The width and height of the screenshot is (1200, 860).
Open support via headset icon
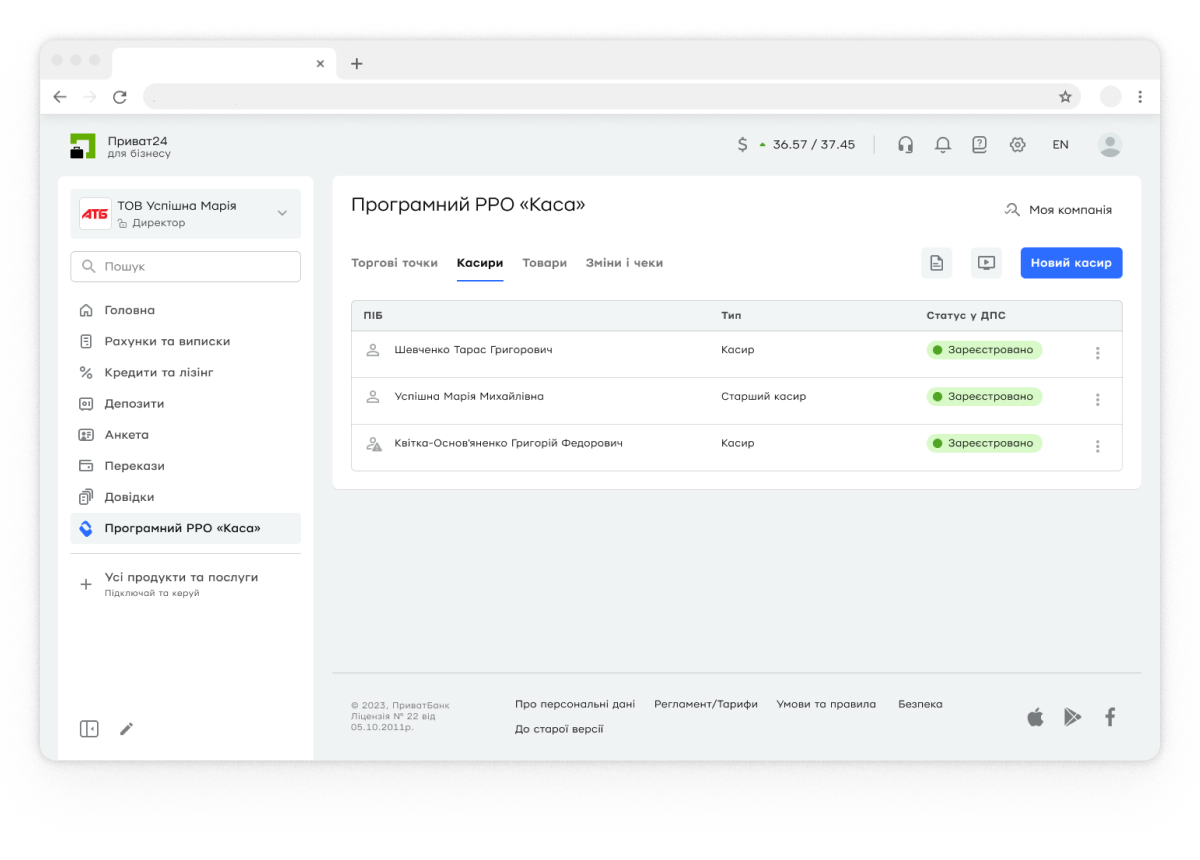click(905, 145)
